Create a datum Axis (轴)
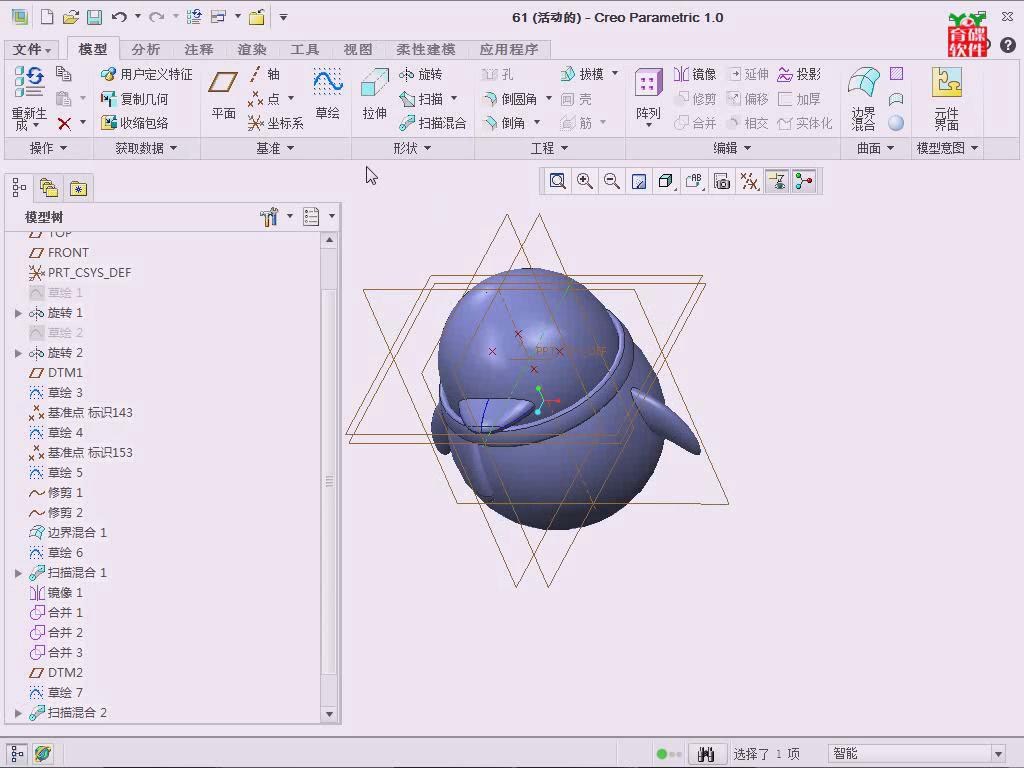The image size is (1024, 768). click(264, 74)
